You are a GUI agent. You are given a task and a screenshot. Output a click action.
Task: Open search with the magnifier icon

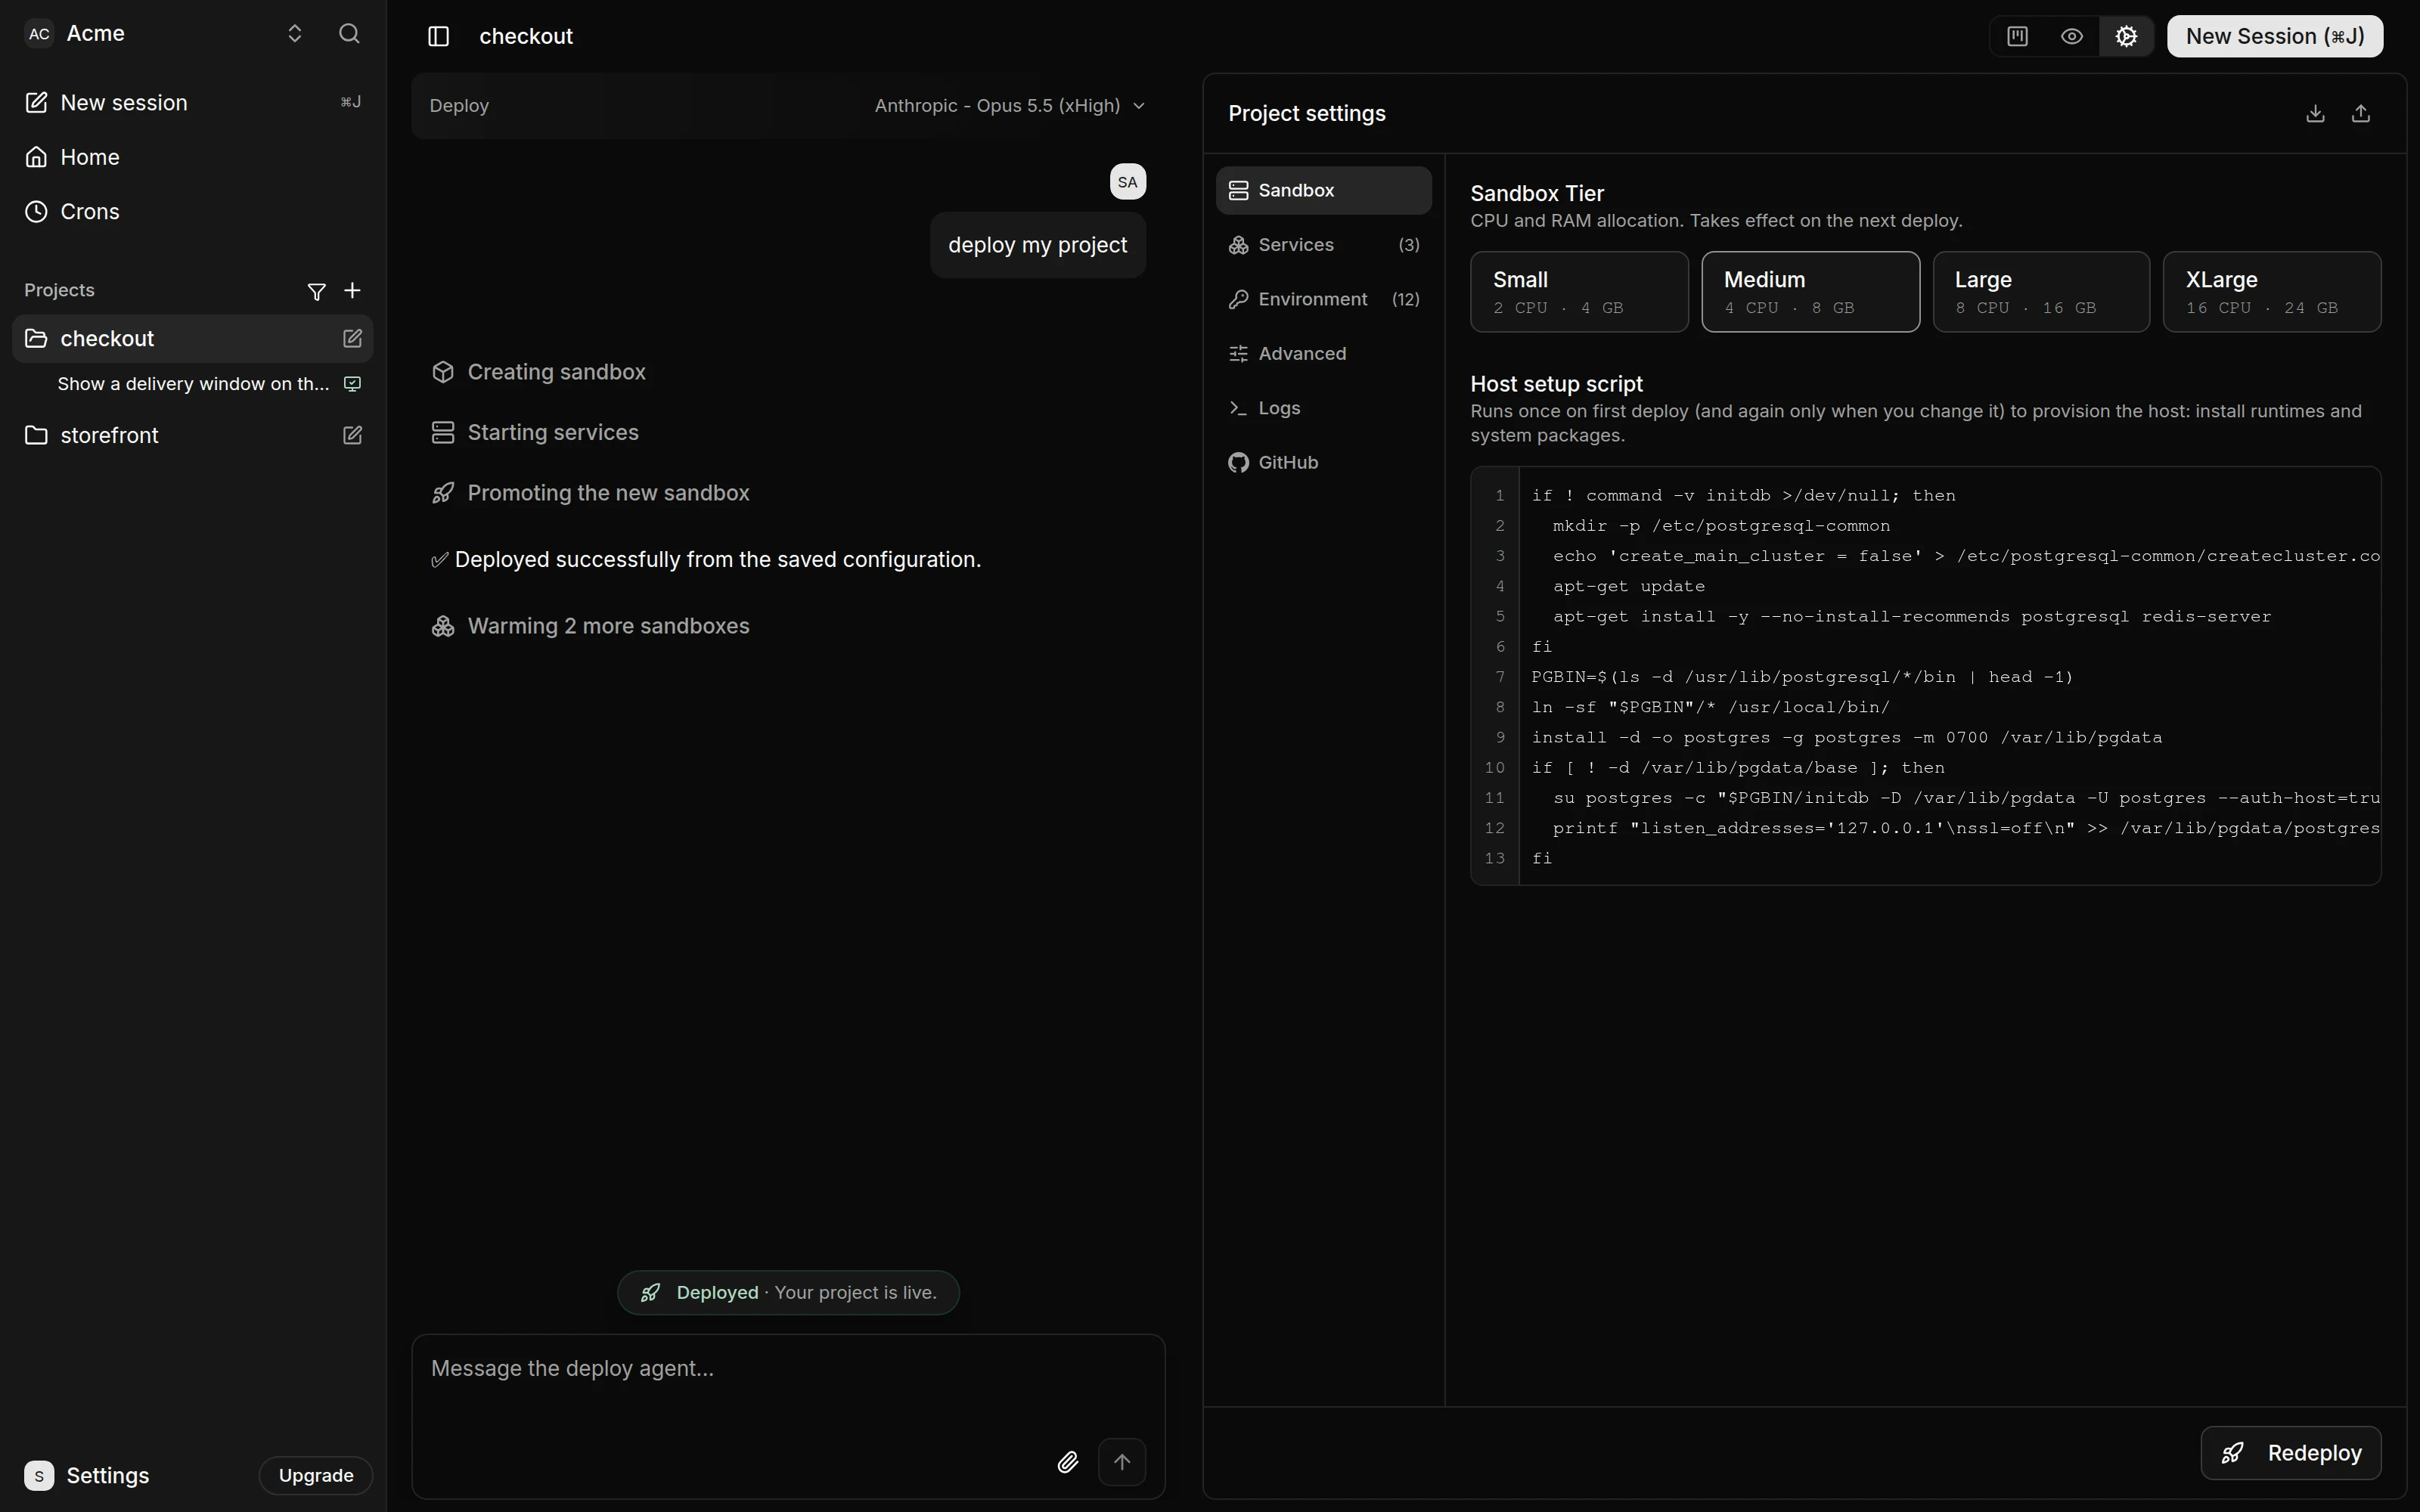(349, 33)
